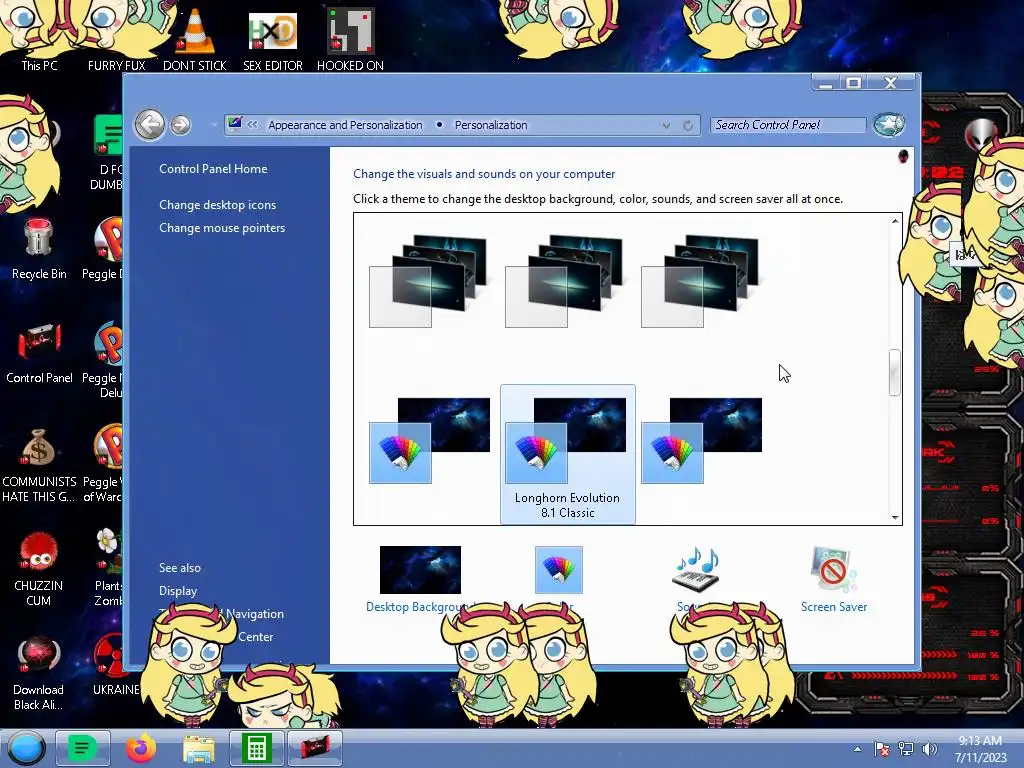1024x768 pixels.
Task: Open Control Panel Home
Action: pyautogui.click(x=213, y=168)
